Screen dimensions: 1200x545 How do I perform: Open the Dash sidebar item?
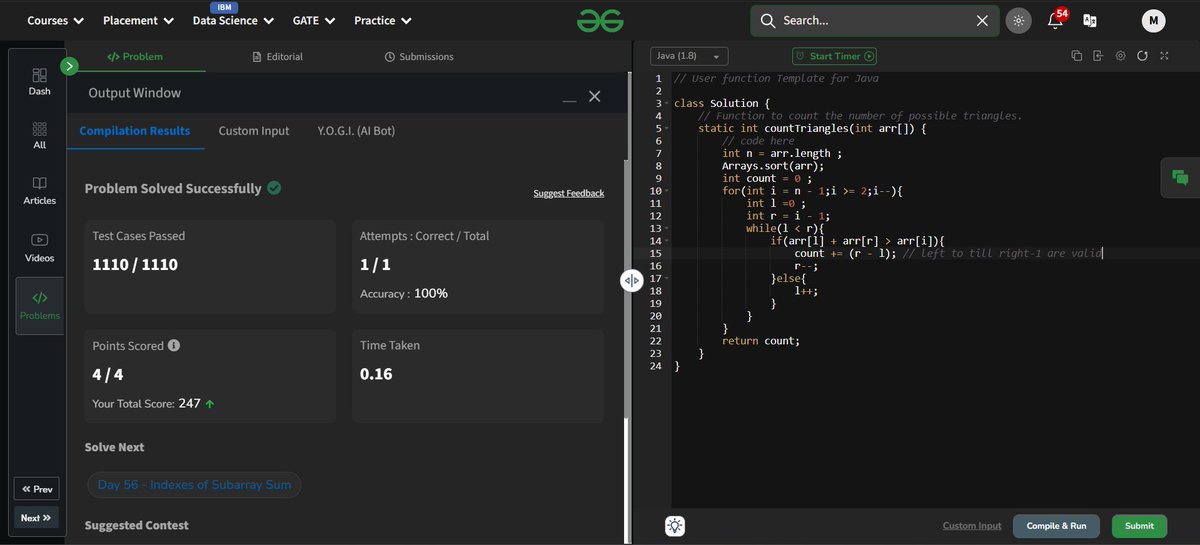coord(39,81)
